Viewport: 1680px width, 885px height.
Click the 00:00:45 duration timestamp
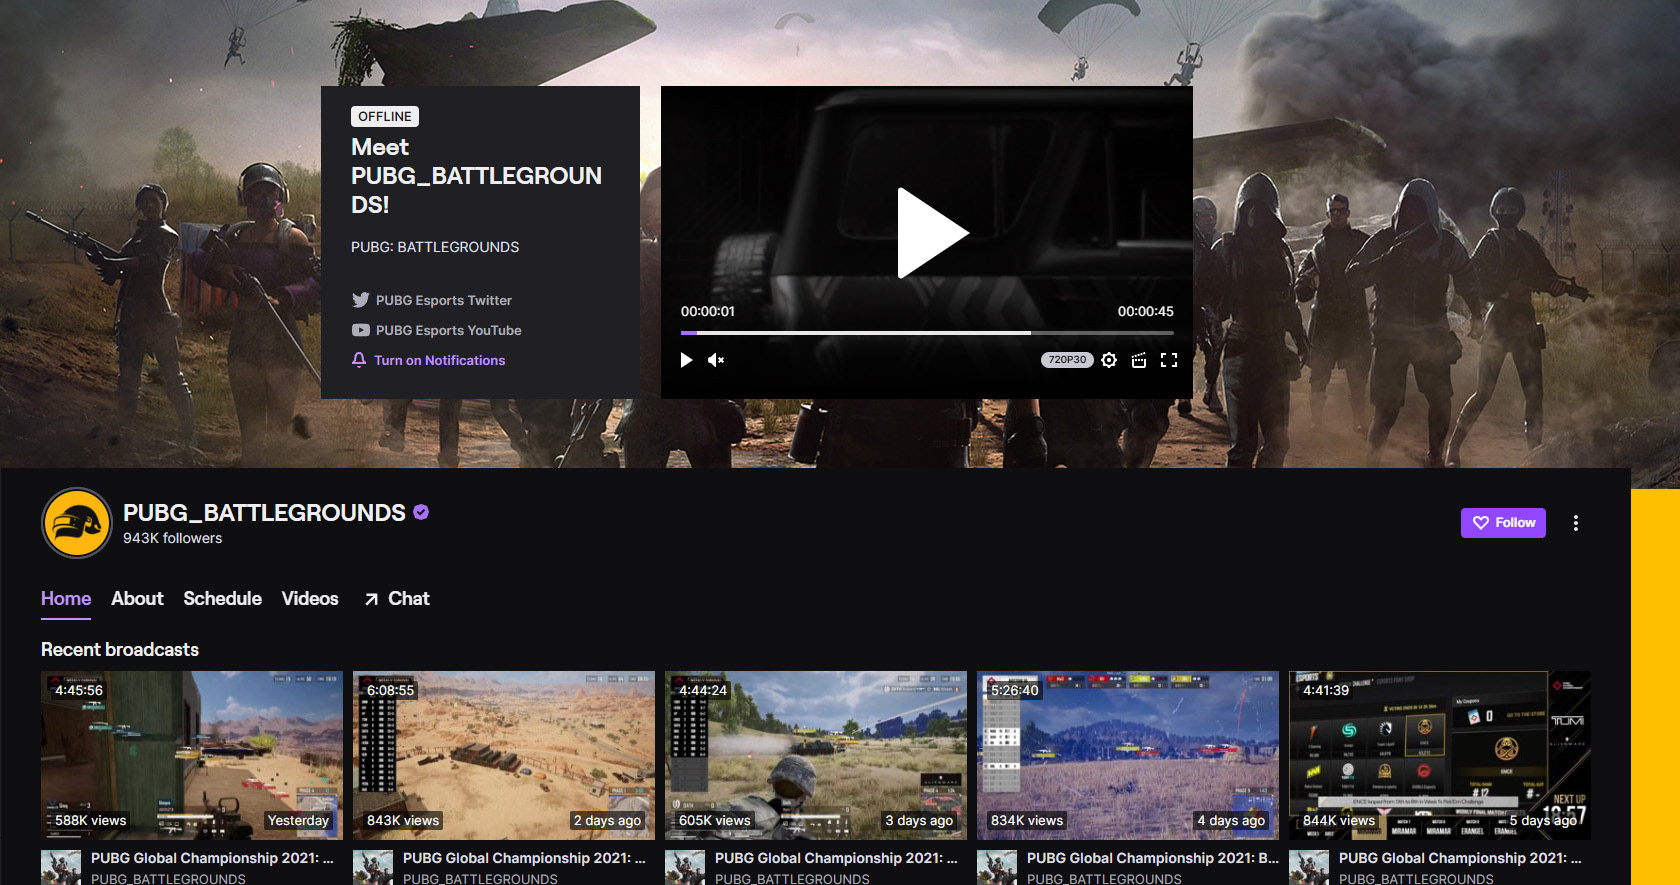point(1146,311)
